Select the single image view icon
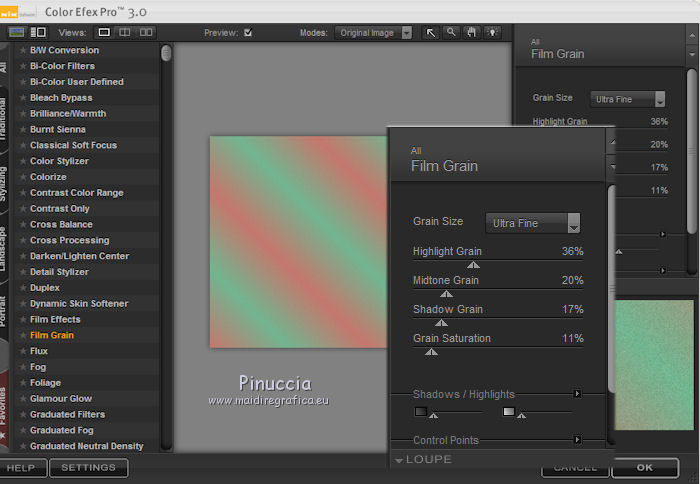The width and height of the screenshot is (700, 484). 104,32
